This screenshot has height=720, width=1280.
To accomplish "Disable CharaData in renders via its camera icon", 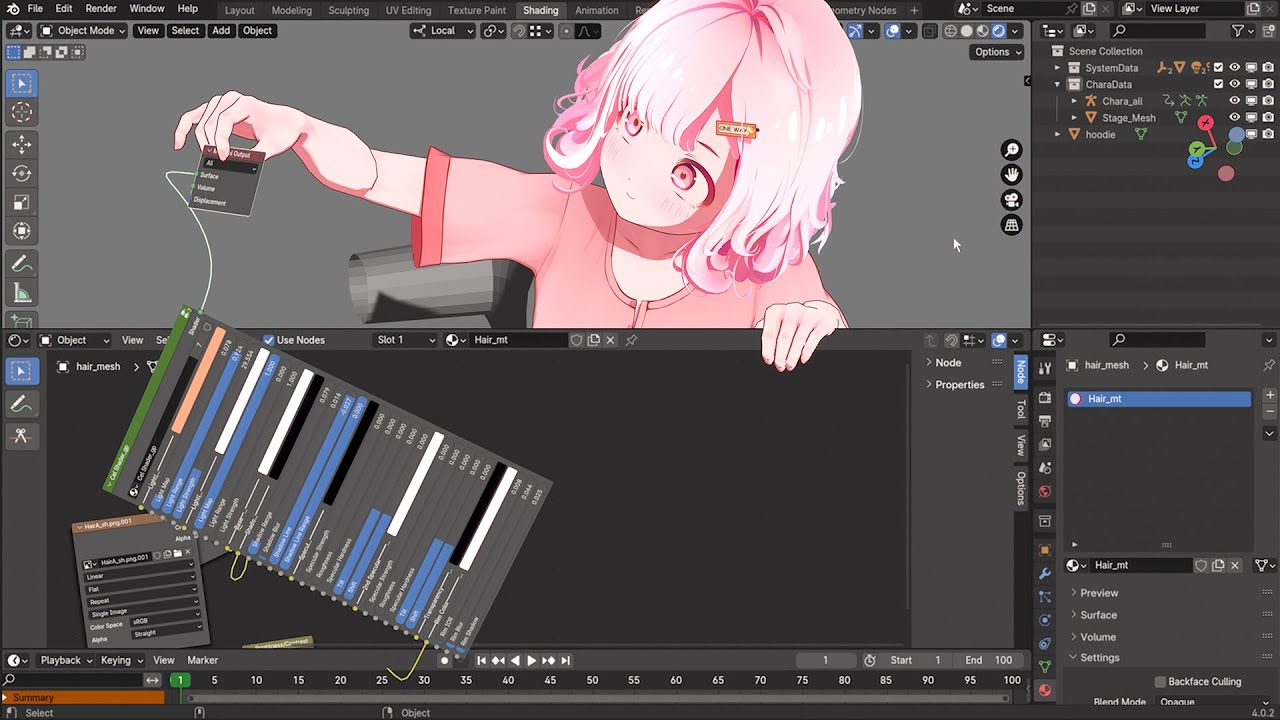I will point(1268,84).
